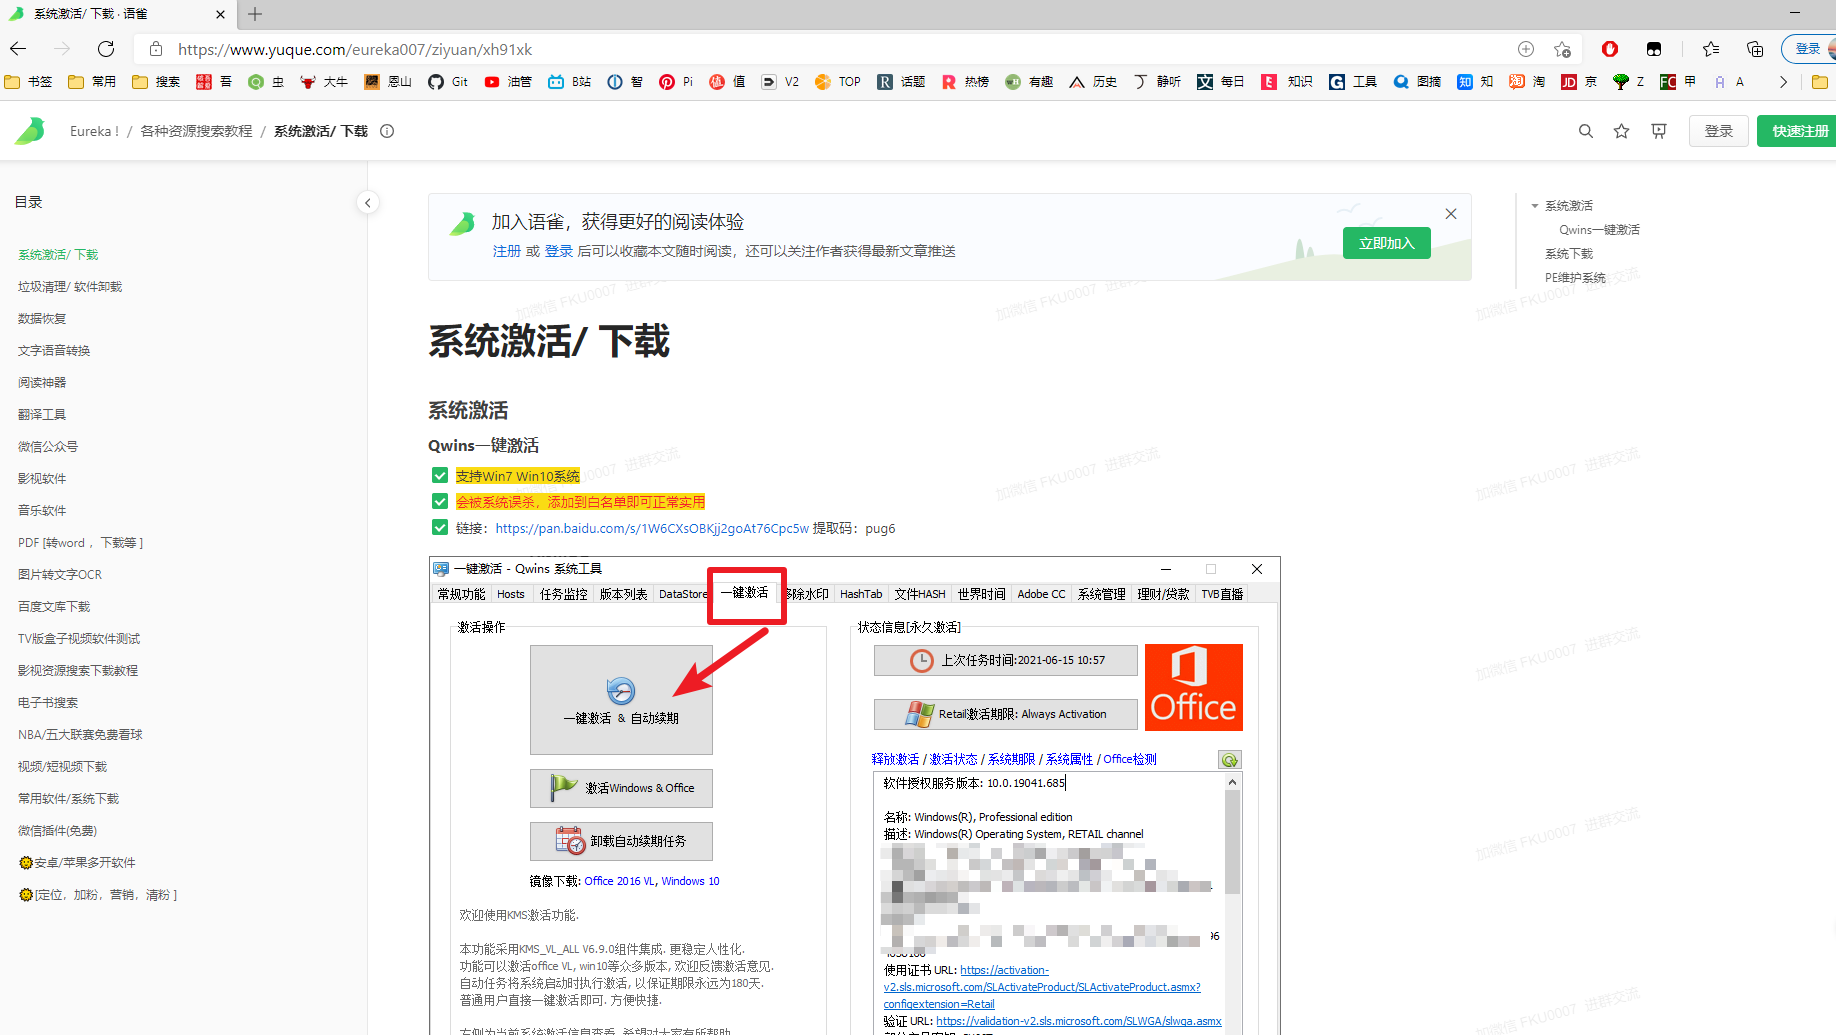Open the 常用 bookmarks folder
The image size is (1836, 1035).
(92, 82)
